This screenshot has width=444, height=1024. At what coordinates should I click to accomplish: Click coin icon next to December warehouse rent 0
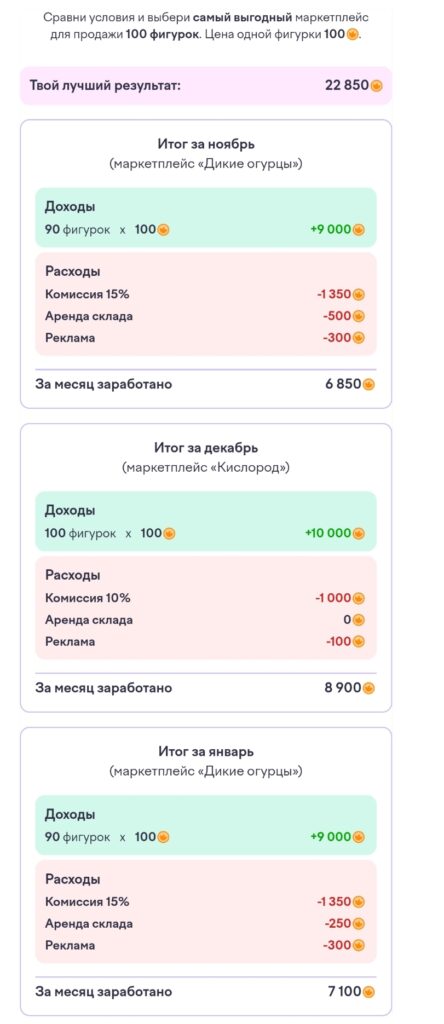(x=358, y=620)
